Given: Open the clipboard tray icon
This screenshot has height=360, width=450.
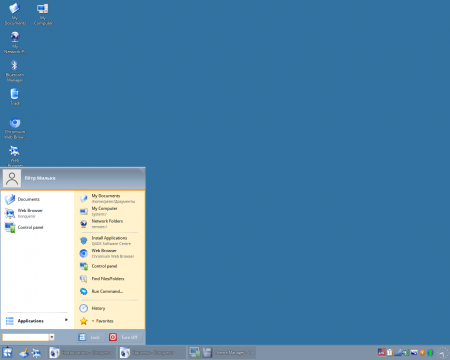Looking at the screenshot, I should click(x=389, y=352).
